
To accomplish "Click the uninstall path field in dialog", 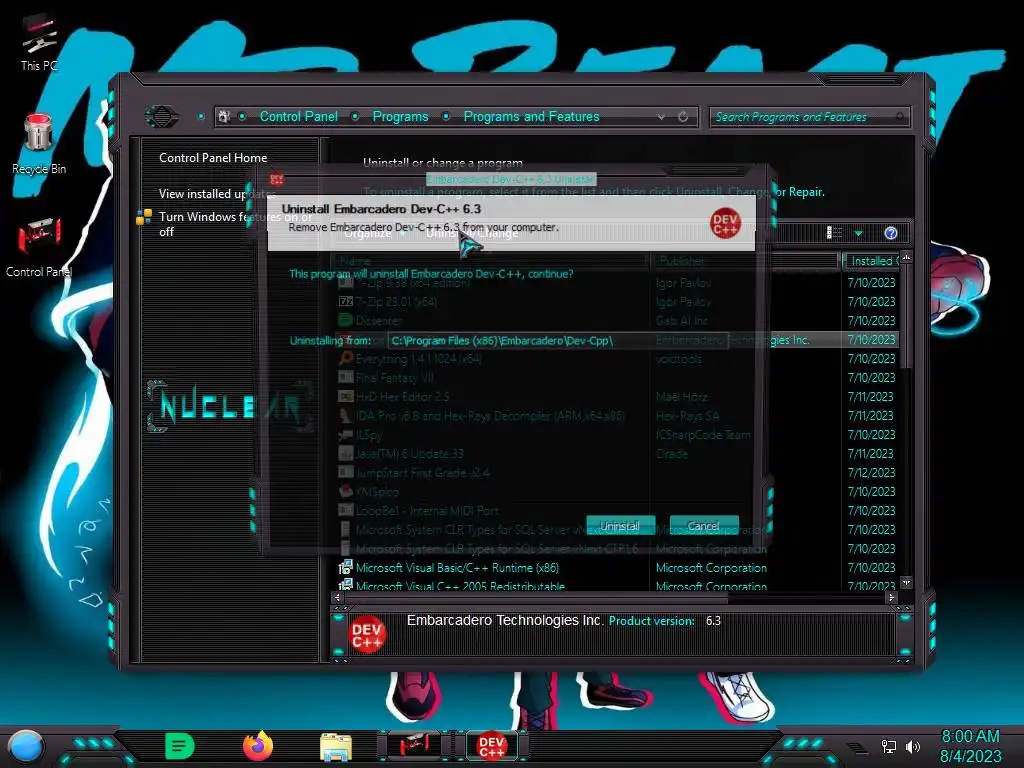I will (x=558, y=340).
